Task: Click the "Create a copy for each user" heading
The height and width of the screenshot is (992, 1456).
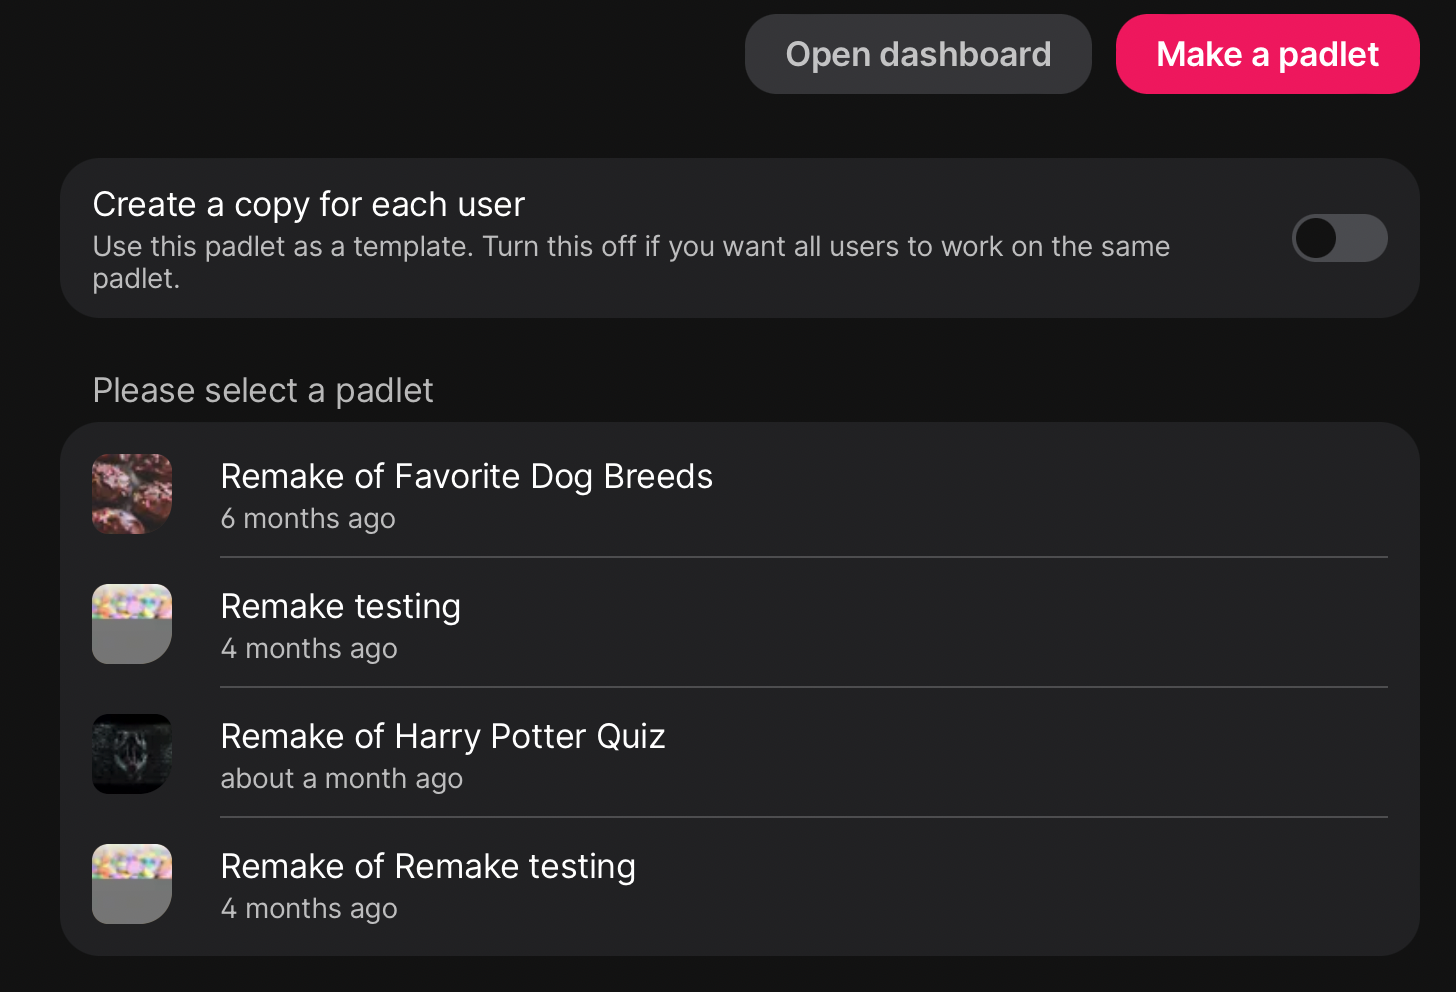Action: coord(308,204)
